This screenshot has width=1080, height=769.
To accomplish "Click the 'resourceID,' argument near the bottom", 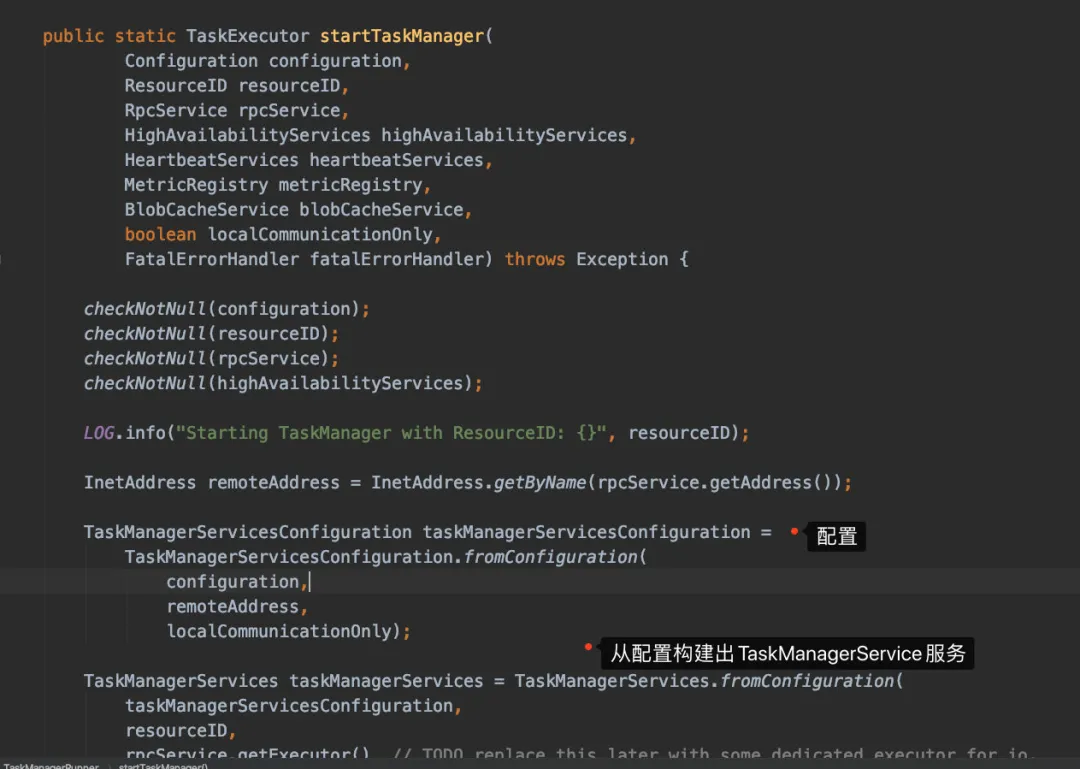I will [180, 730].
